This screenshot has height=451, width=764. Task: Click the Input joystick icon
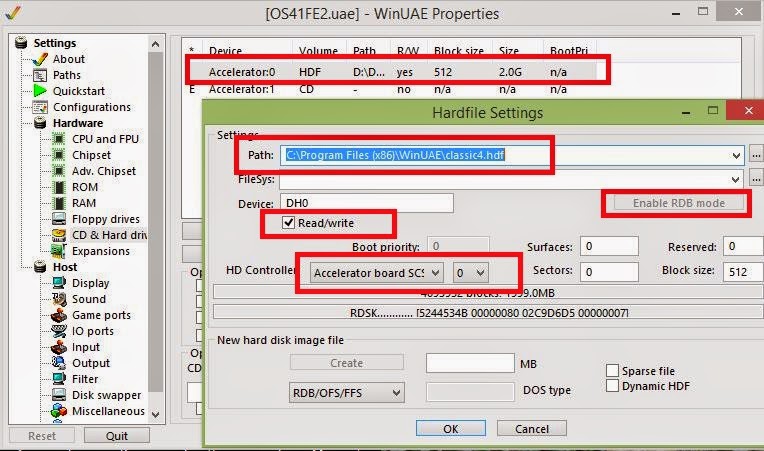(x=59, y=347)
